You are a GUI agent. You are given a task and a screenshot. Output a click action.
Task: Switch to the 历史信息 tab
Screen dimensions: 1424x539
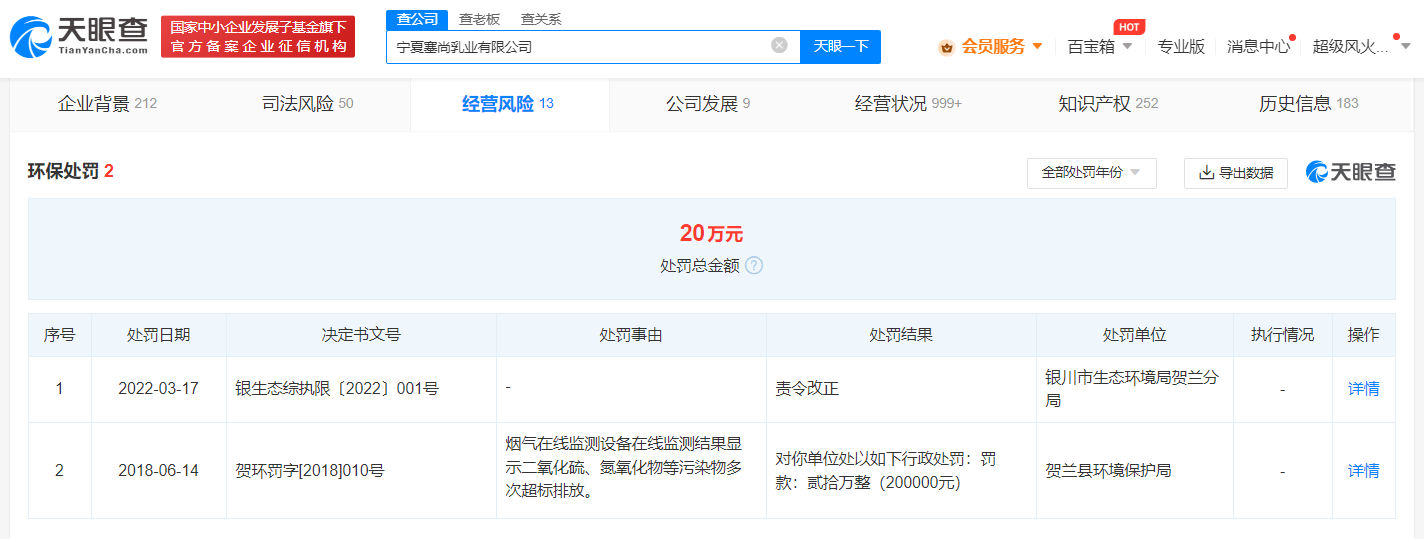coord(1308,104)
